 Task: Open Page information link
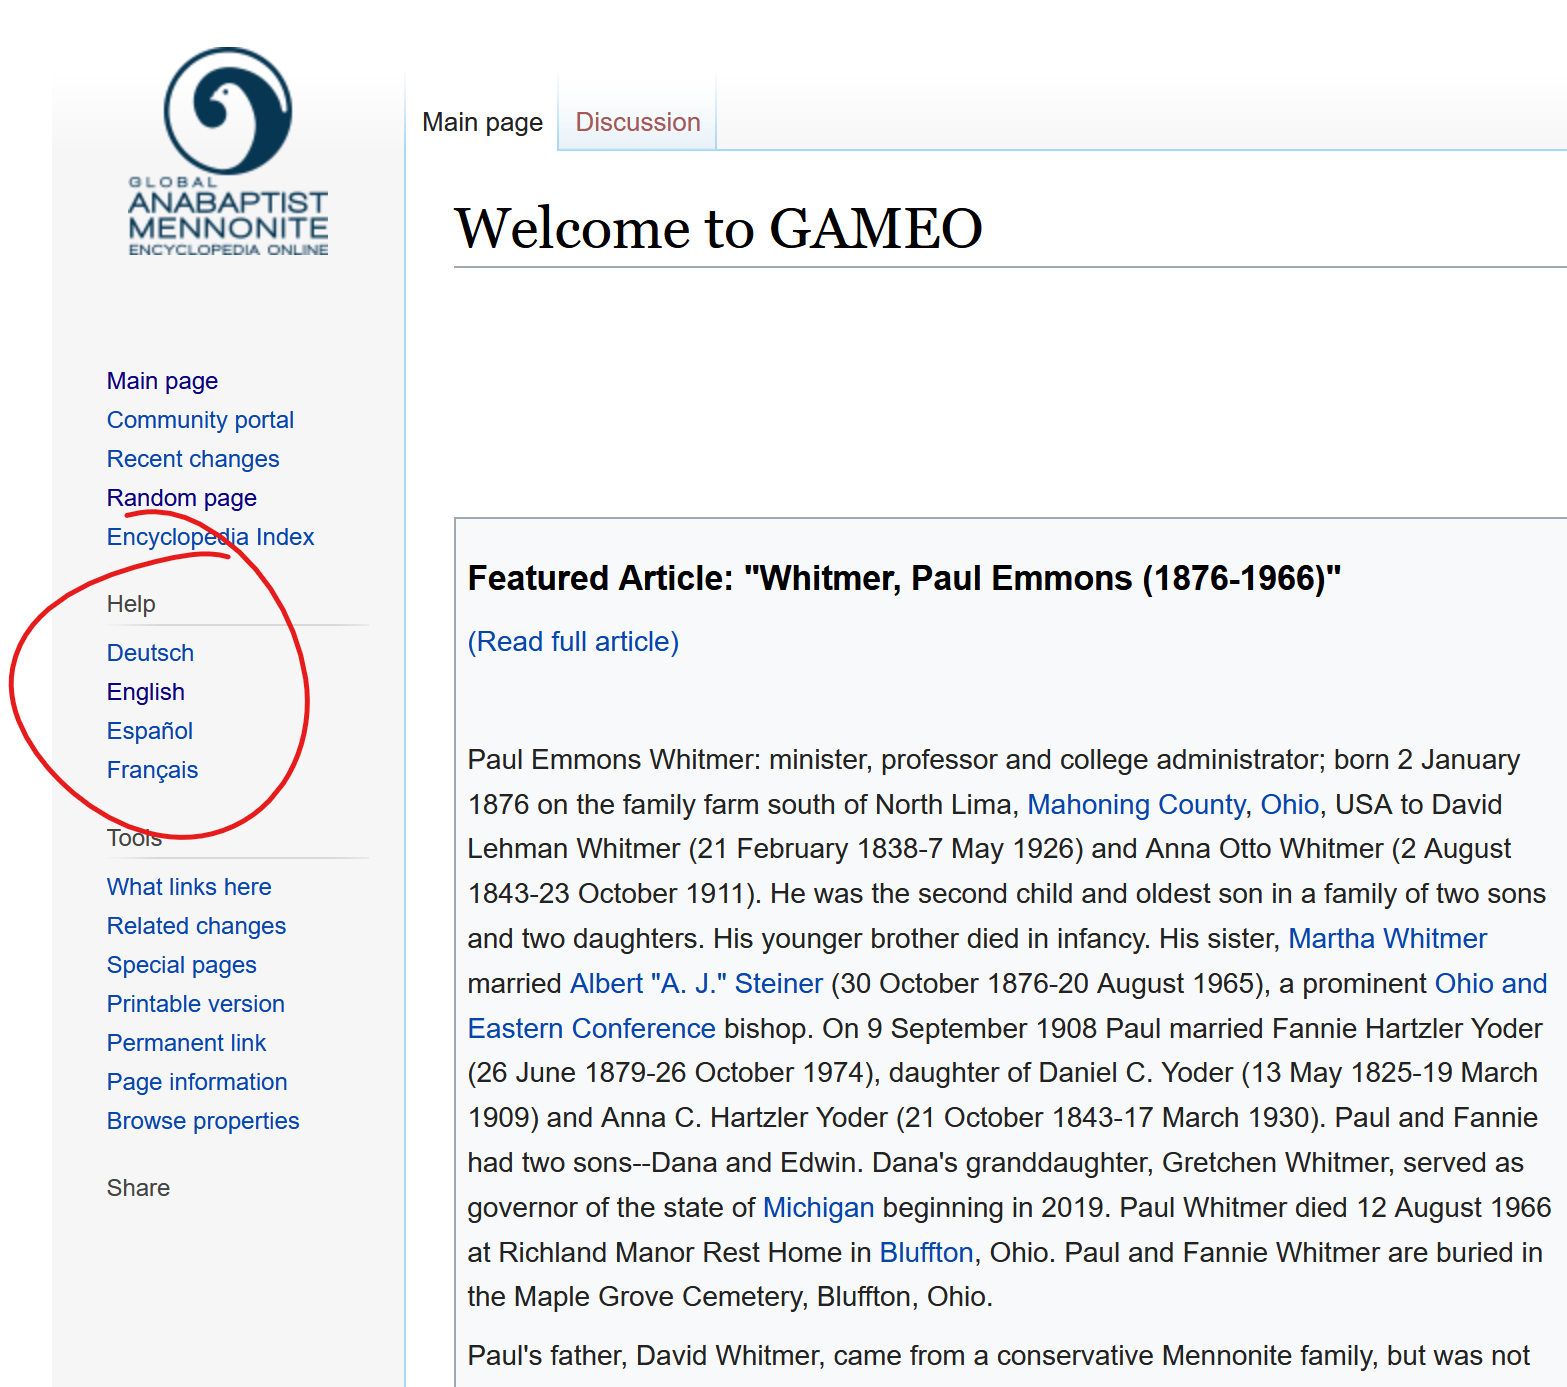pyautogui.click(x=197, y=1082)
